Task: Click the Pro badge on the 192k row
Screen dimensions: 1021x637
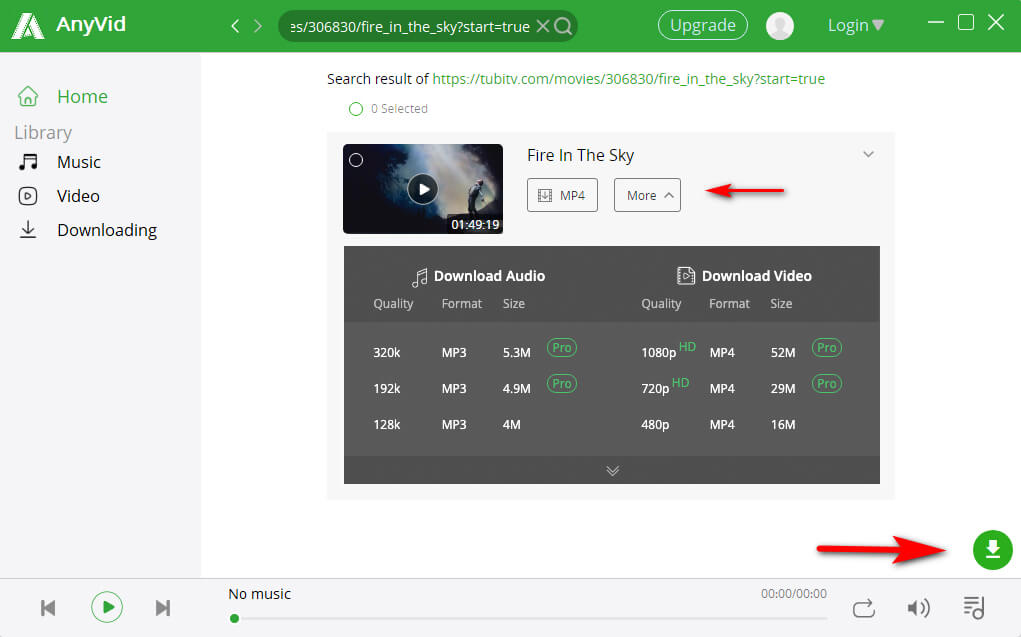Action: tap(562, 384)
